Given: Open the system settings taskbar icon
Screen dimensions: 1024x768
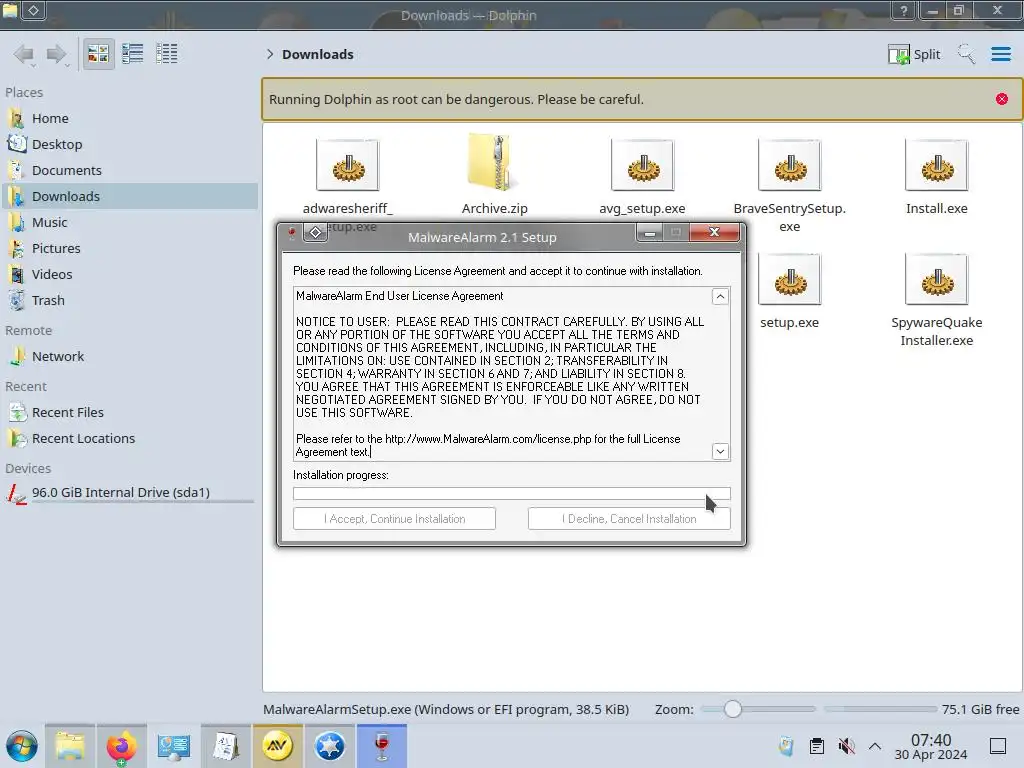Looking at the screenshot, I should (174, 746).
